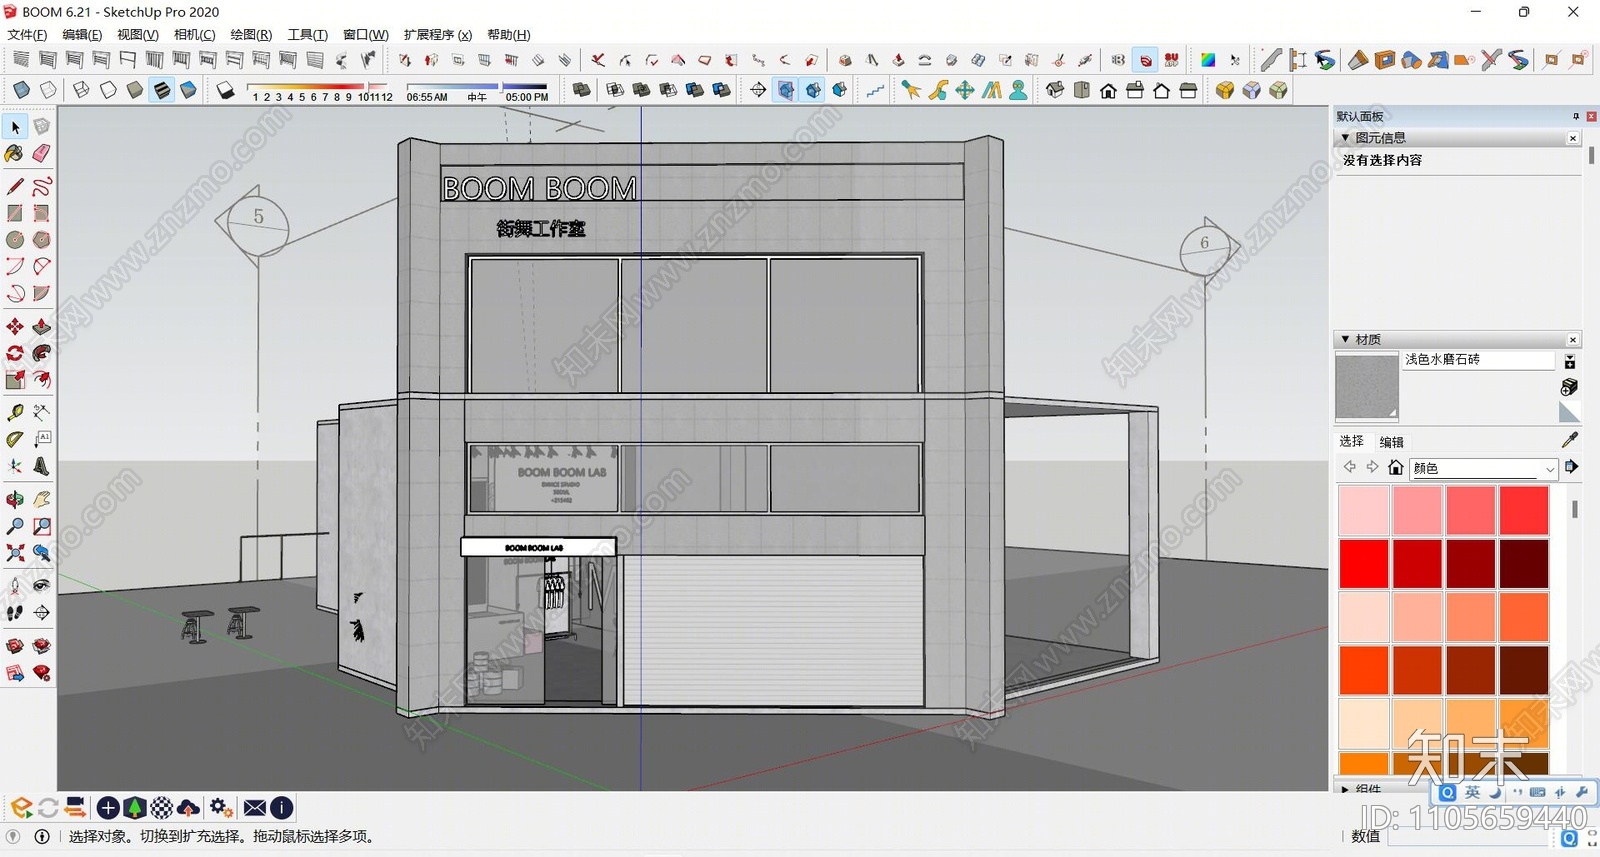The height and width of the screenshot is (857, 1600).
Task: Select the 3D Text tool
Action: 41,466
